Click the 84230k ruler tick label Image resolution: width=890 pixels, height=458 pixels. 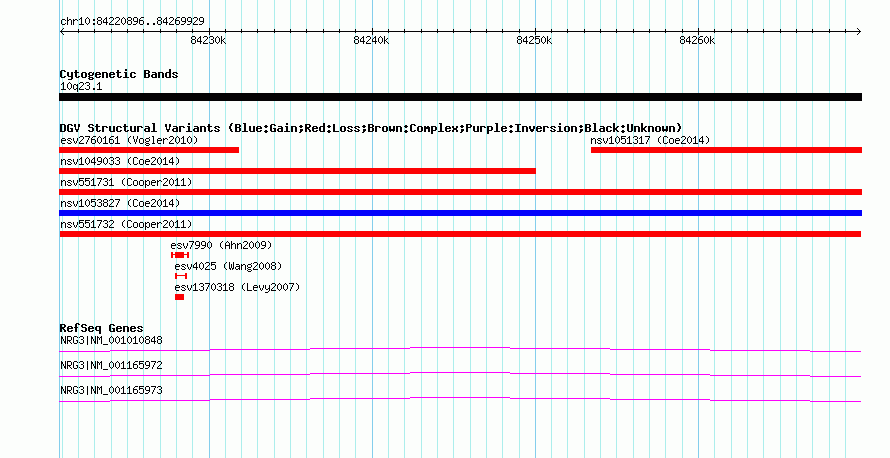[208, 40]
